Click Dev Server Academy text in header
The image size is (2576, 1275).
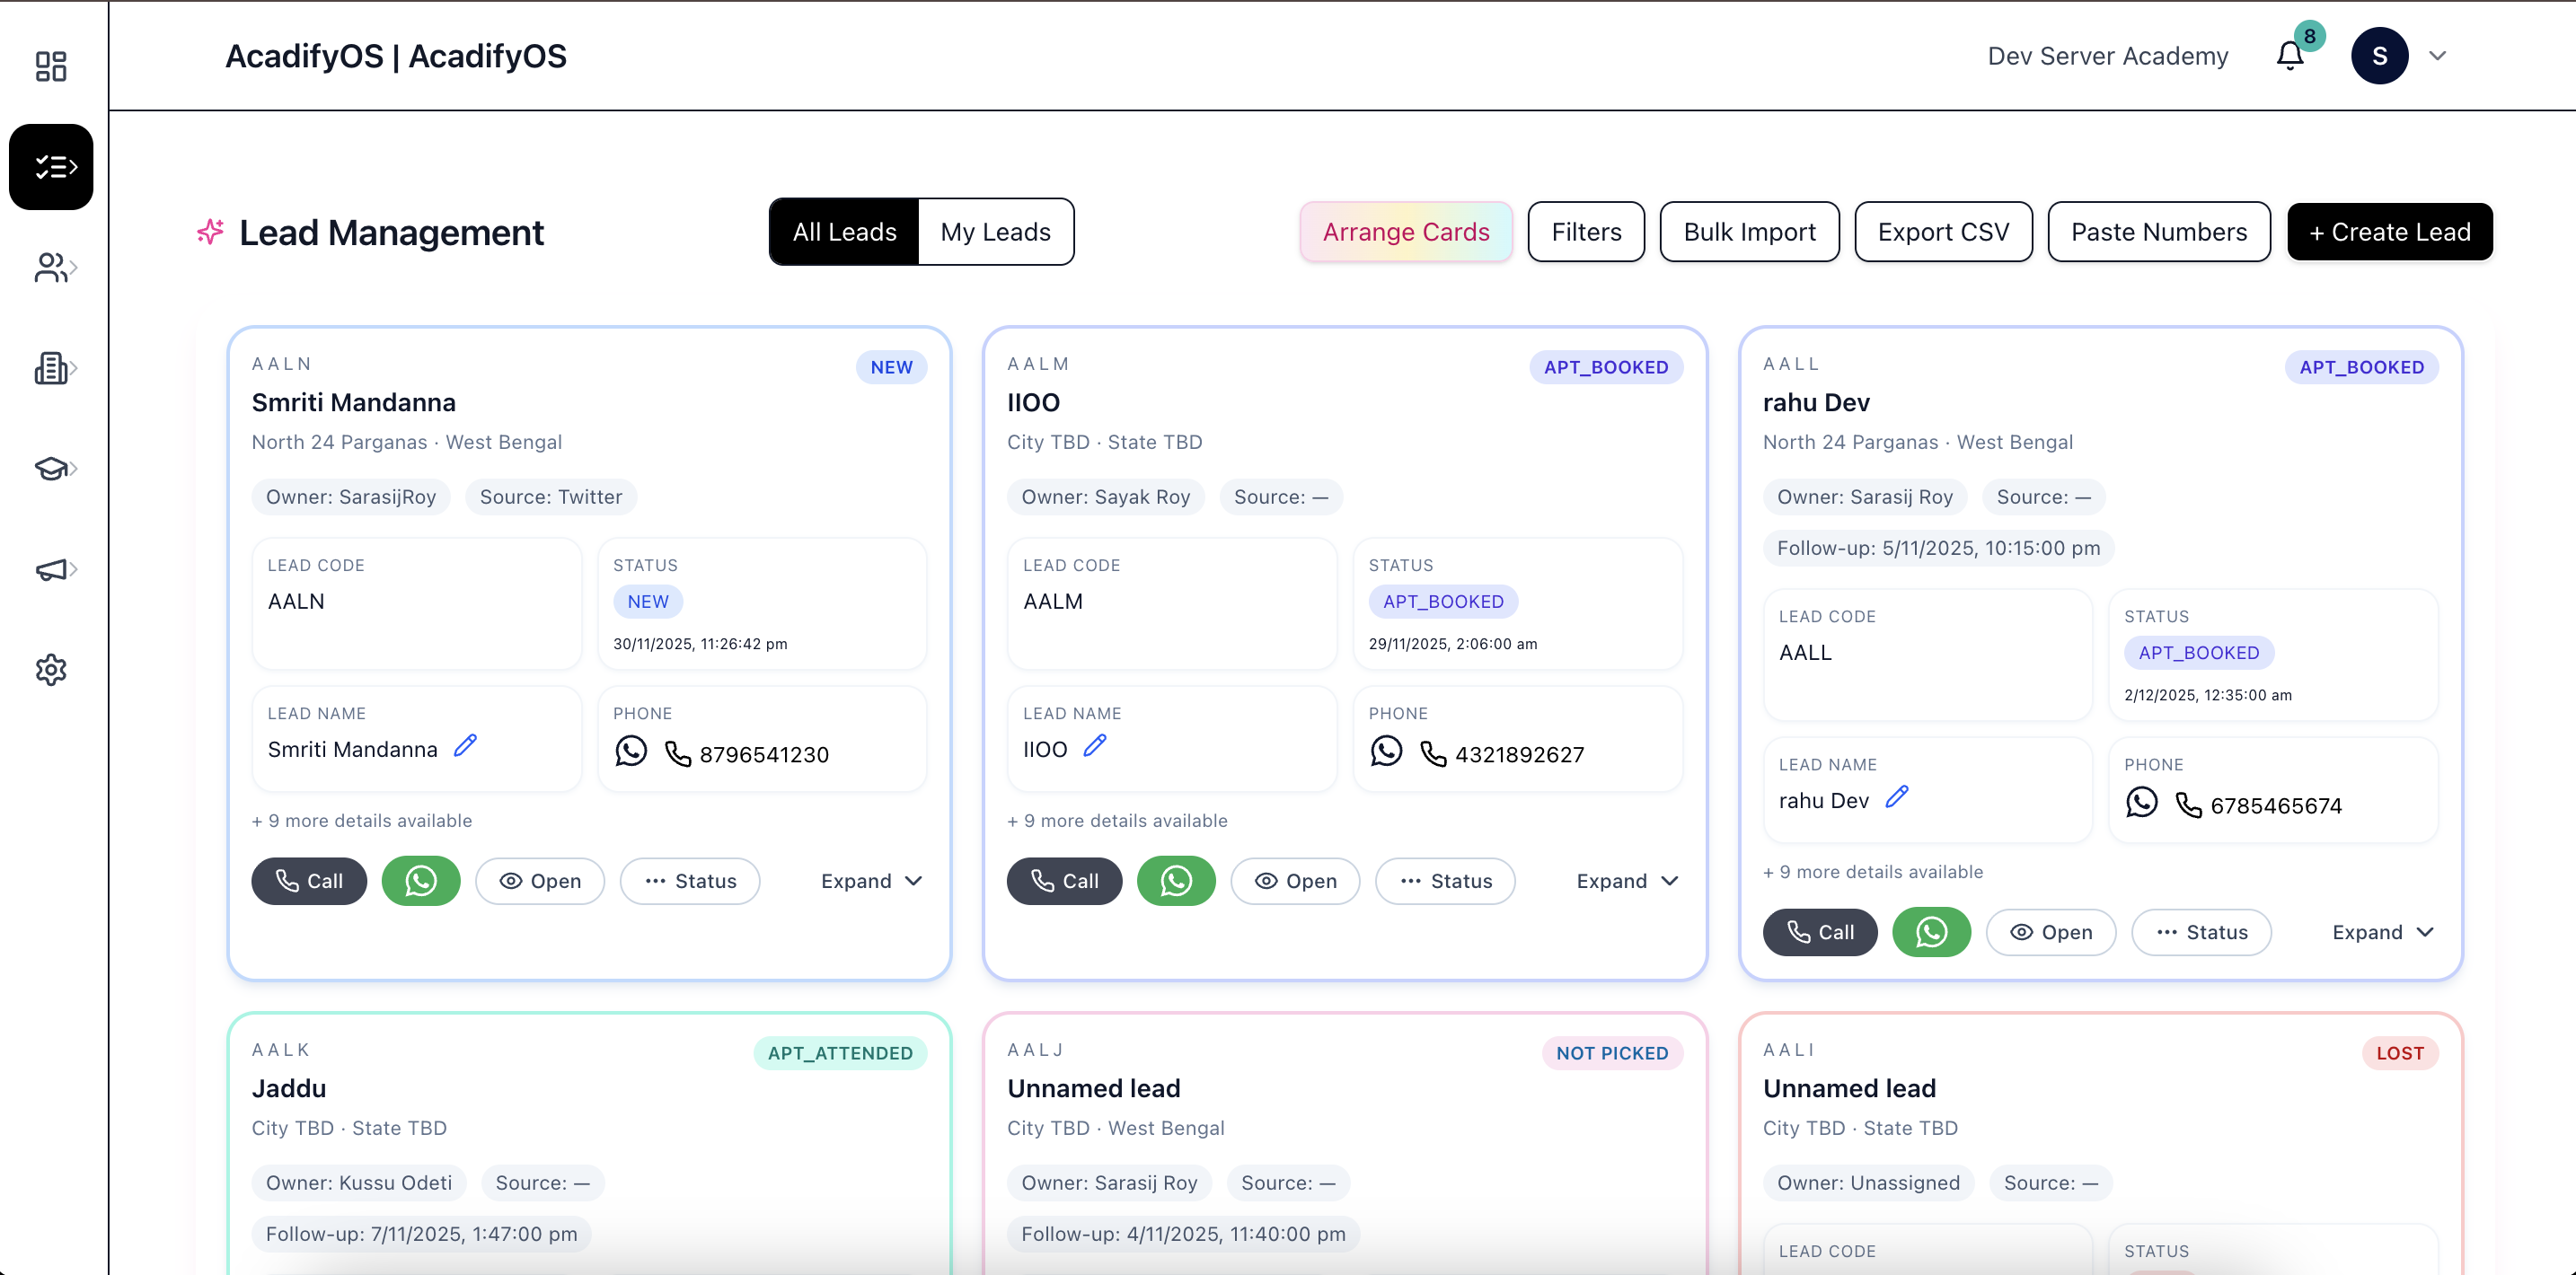pos(2107,56)
